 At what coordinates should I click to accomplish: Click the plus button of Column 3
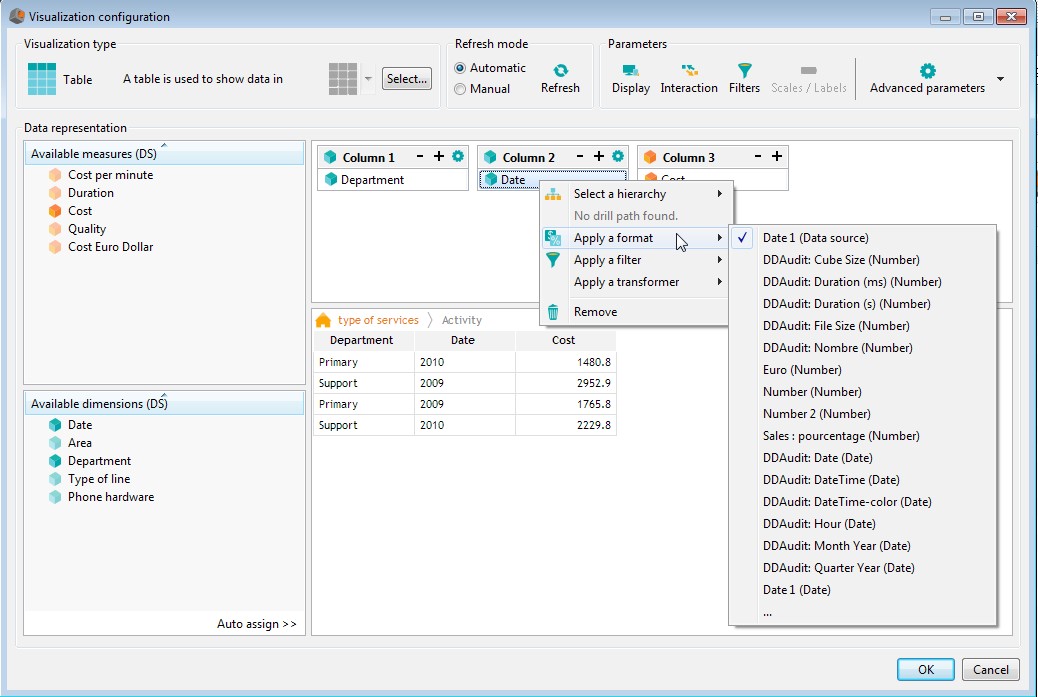(777, 156)
